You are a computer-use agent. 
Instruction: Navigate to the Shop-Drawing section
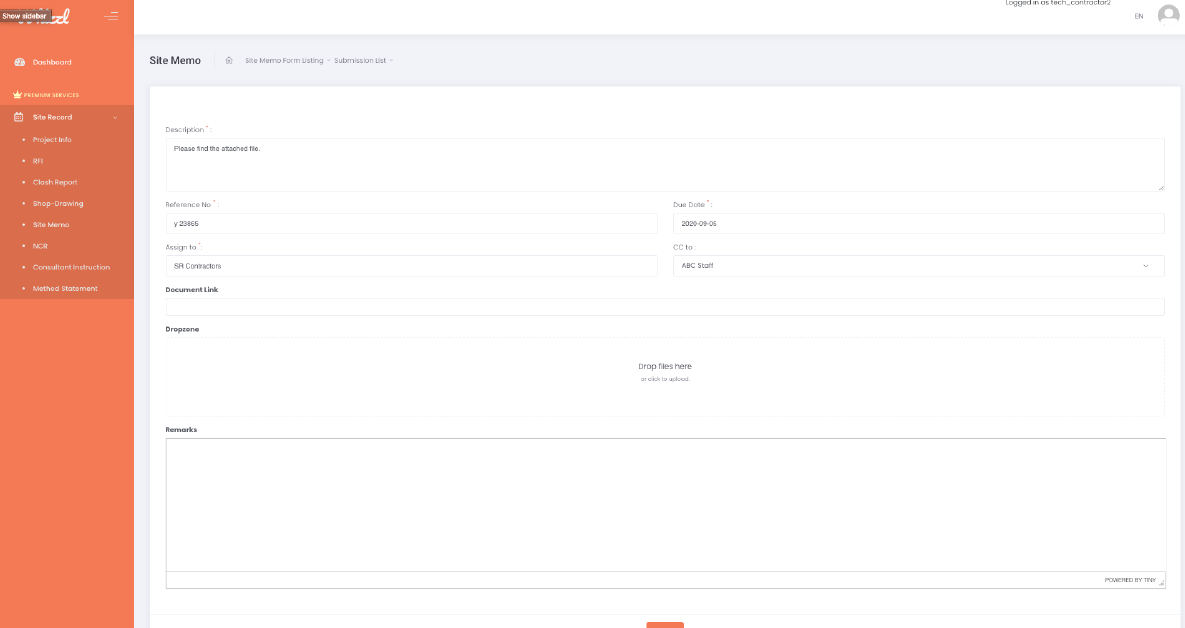coord(58,204)
